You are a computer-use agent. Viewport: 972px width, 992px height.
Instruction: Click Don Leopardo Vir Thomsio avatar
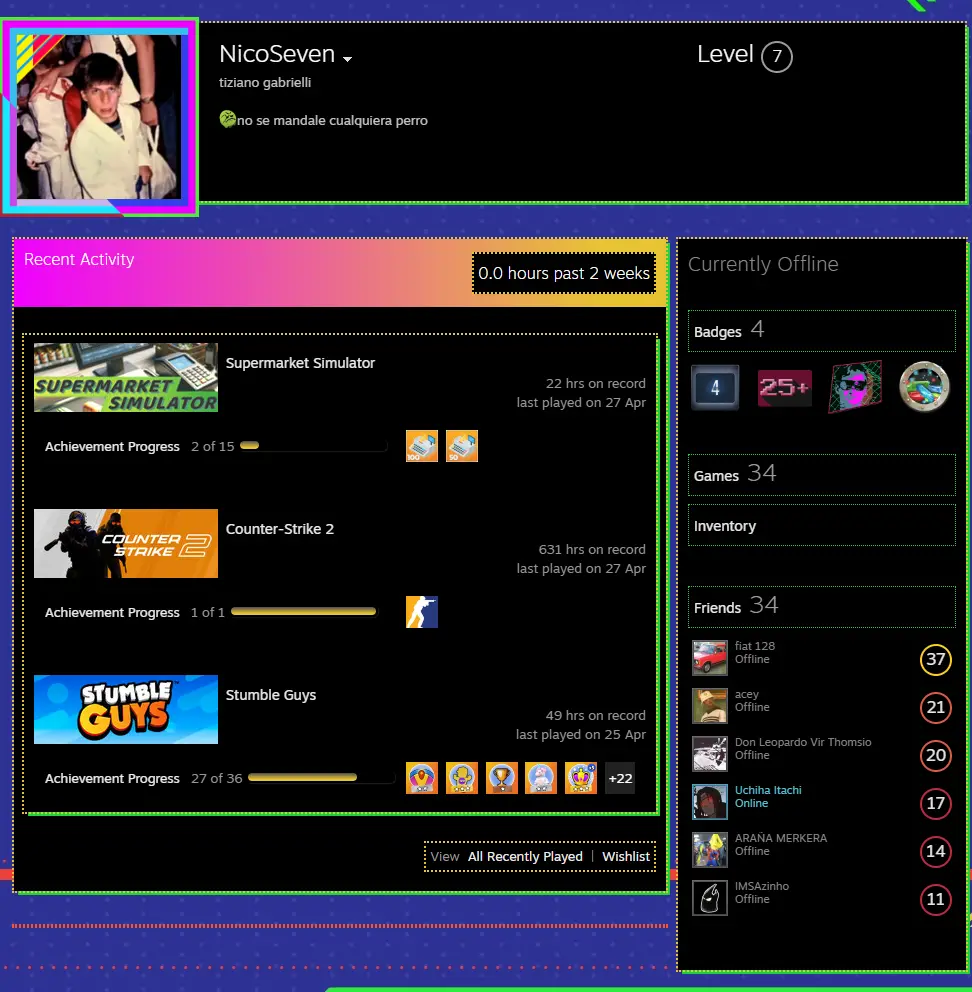coord(710,754)
